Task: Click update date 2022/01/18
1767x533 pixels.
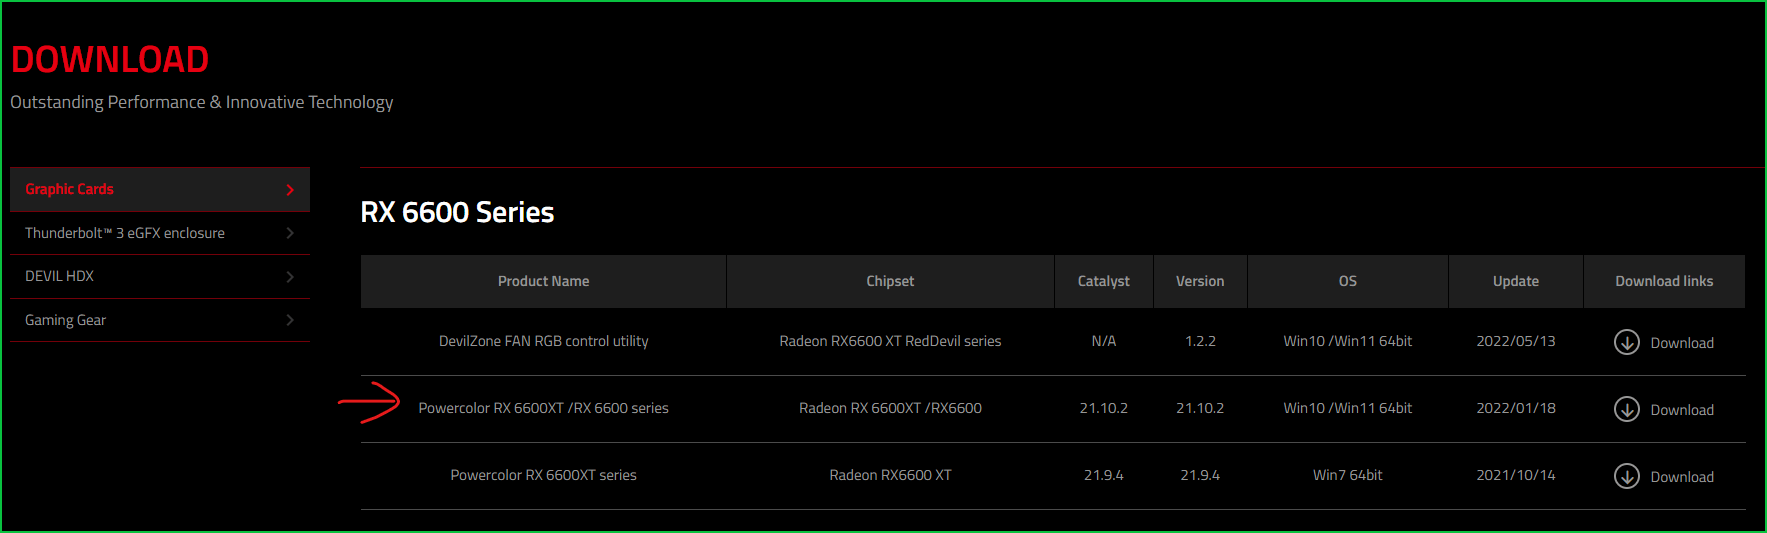Action: 1516,408
